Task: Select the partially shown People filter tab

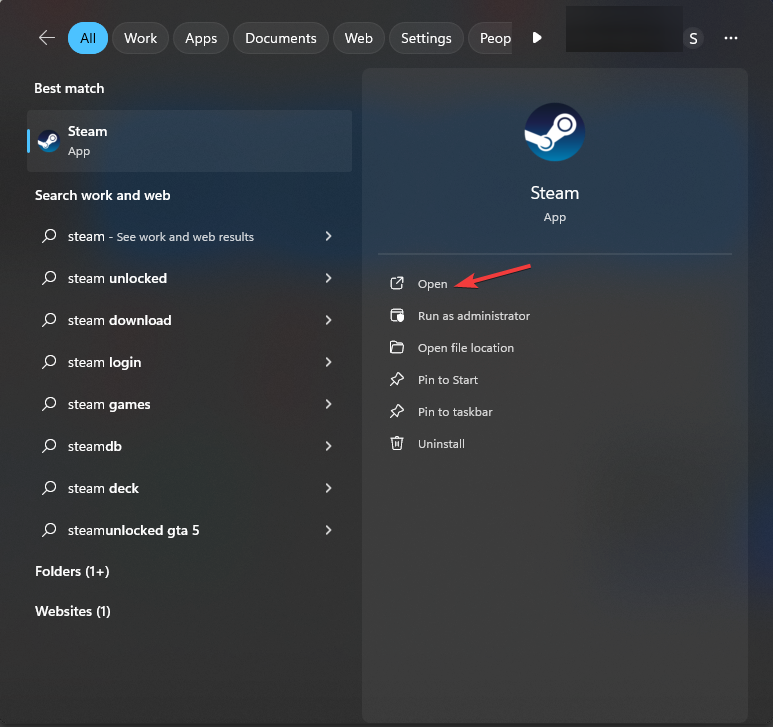Action: point(490,38)
